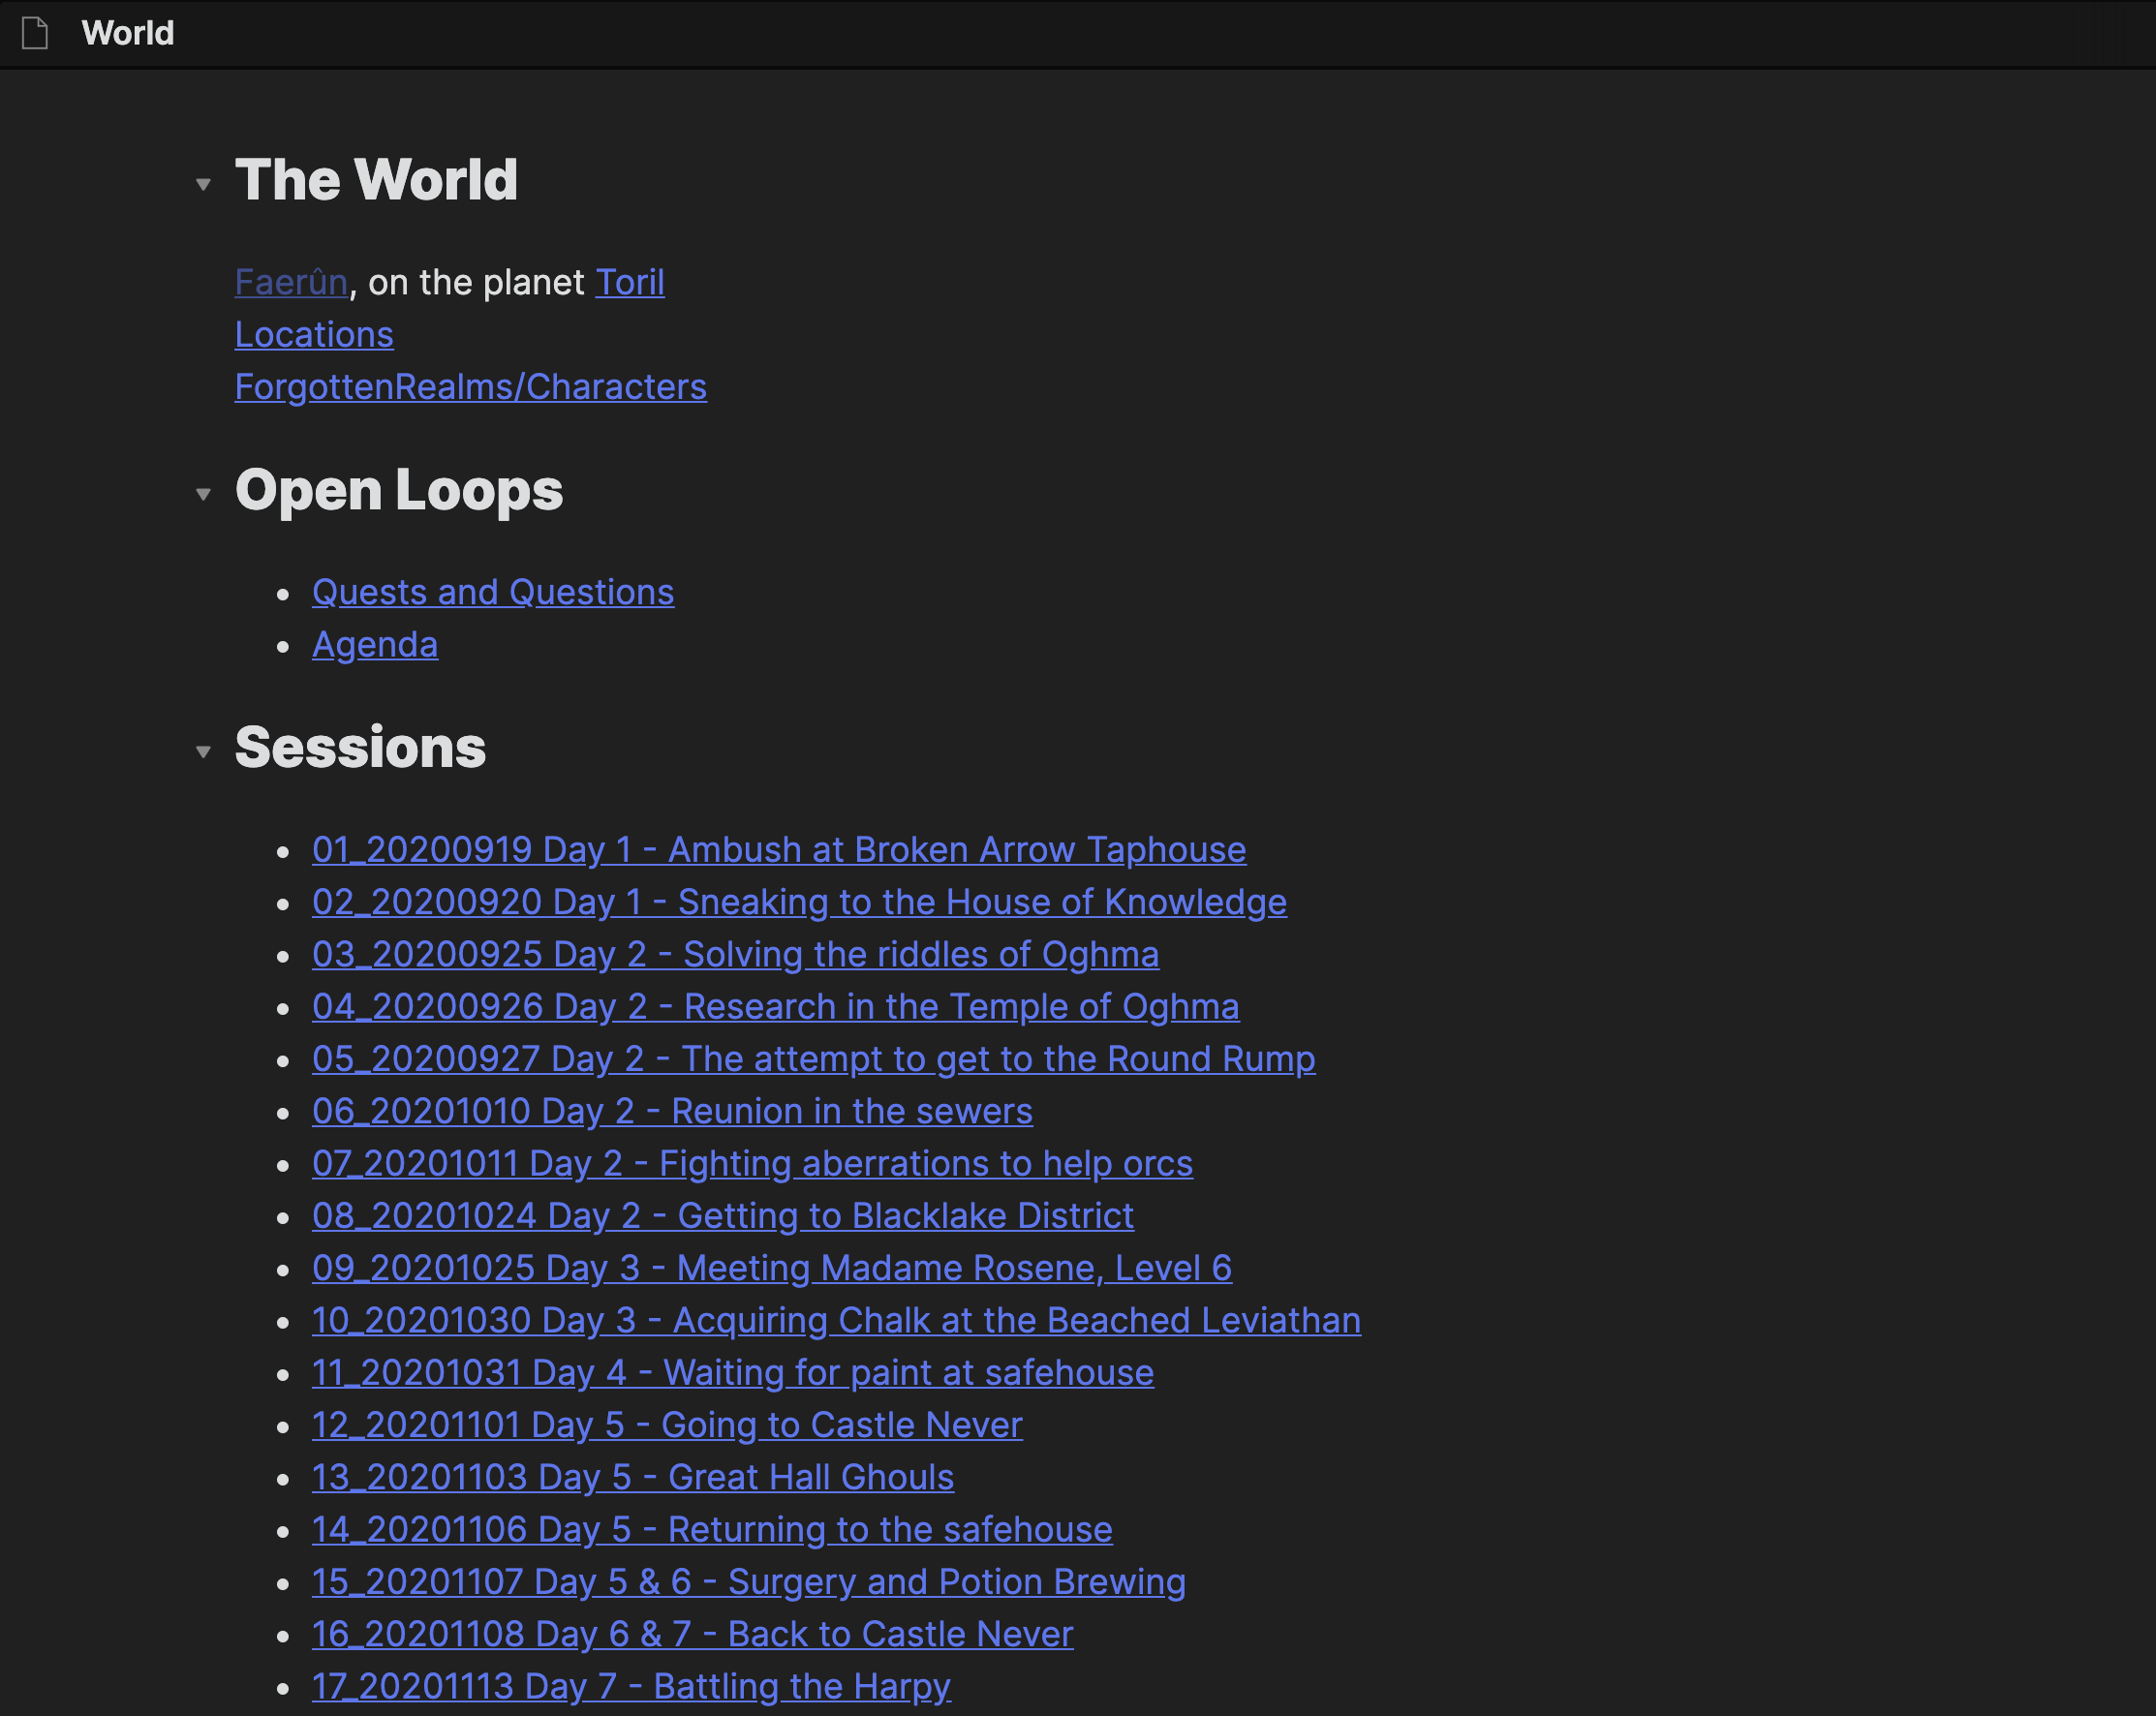Open ForgottenRealms/Characters link
The image size is (2156, 1716).
pos(470,386)
